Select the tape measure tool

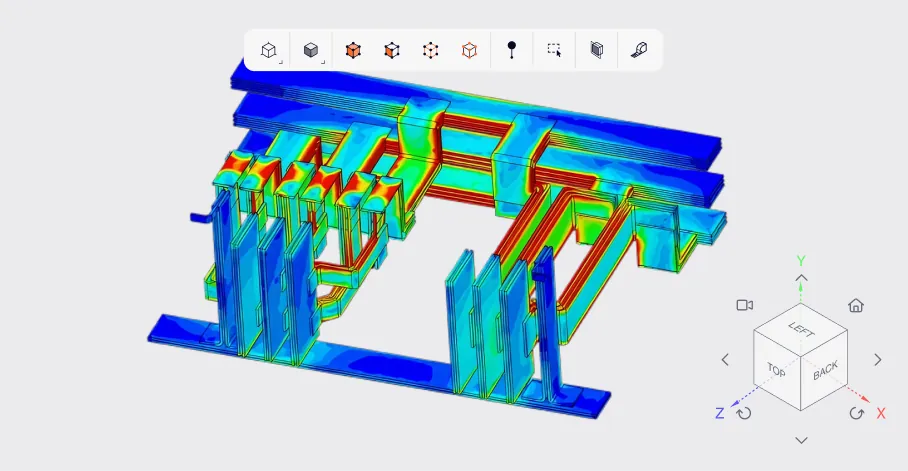pos(639,50)
